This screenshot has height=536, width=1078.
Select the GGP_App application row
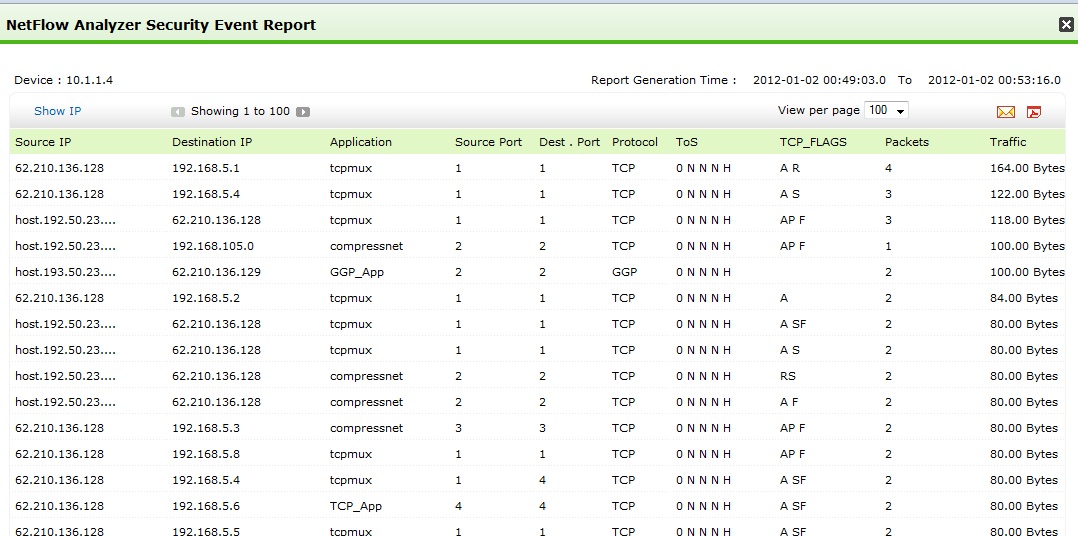point(357,272)
